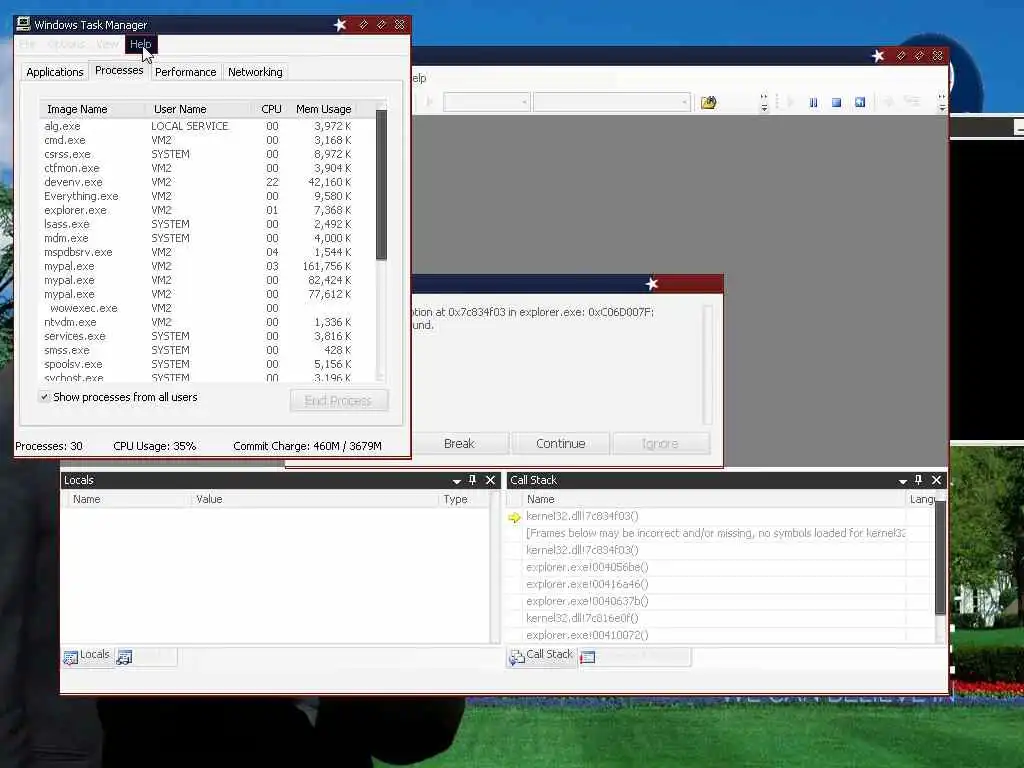Select the alg.exe process row
The height and width of the screenshot is (768, 1024).
pyautogui.click(x=198, y=126)
